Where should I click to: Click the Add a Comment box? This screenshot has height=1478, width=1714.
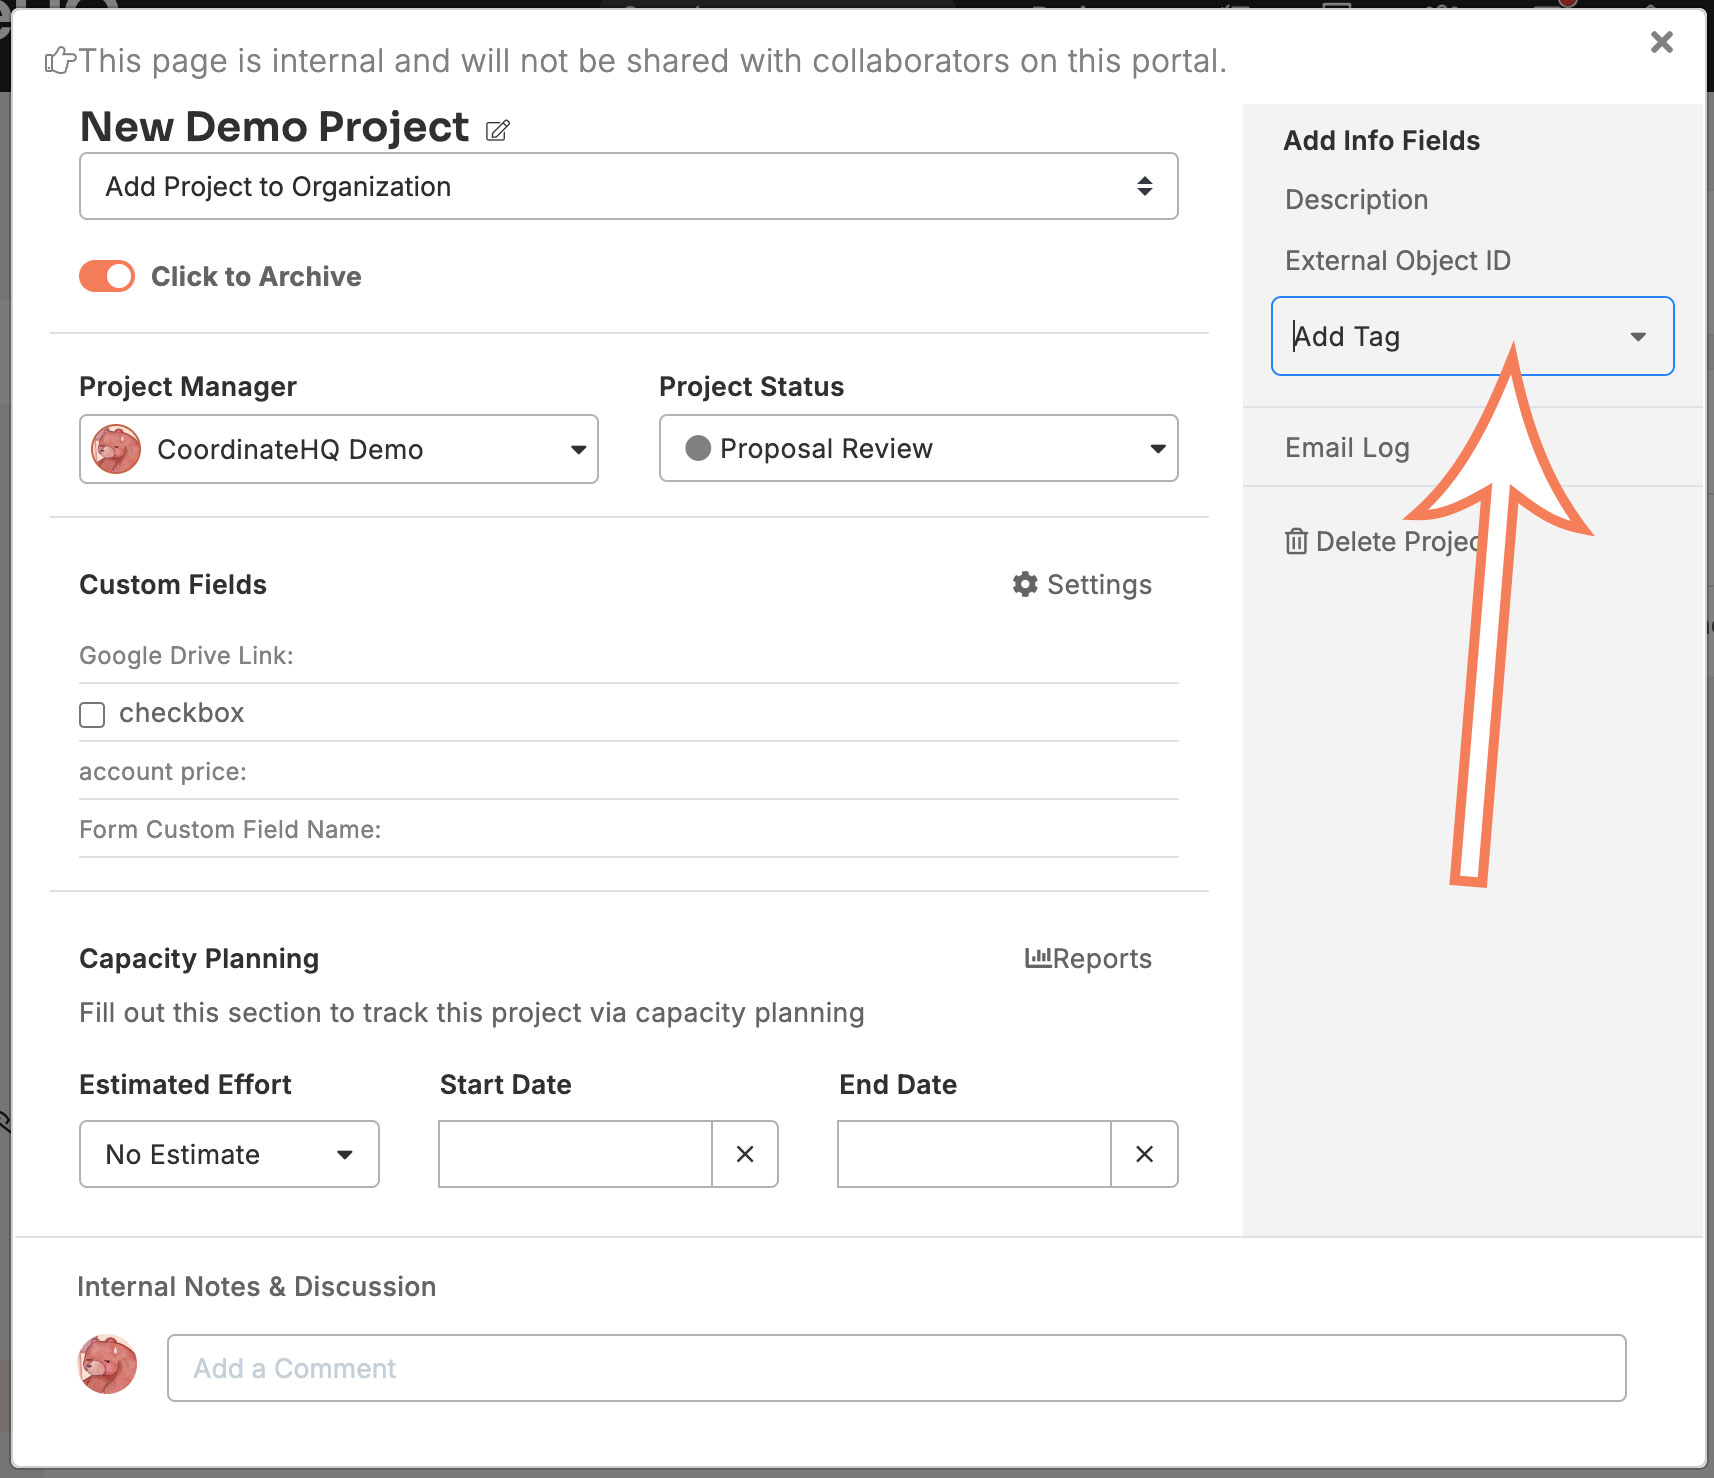(897, 1368)
